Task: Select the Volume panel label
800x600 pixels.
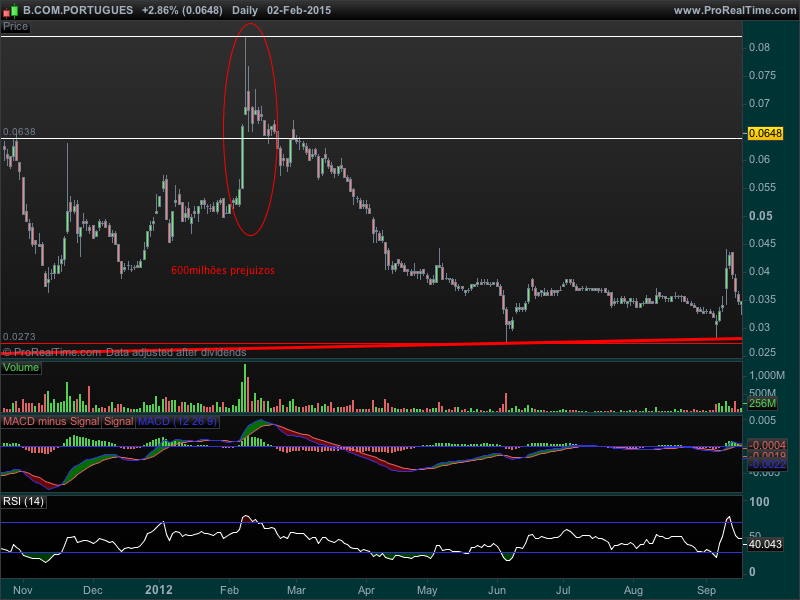Action: (21, 367)
